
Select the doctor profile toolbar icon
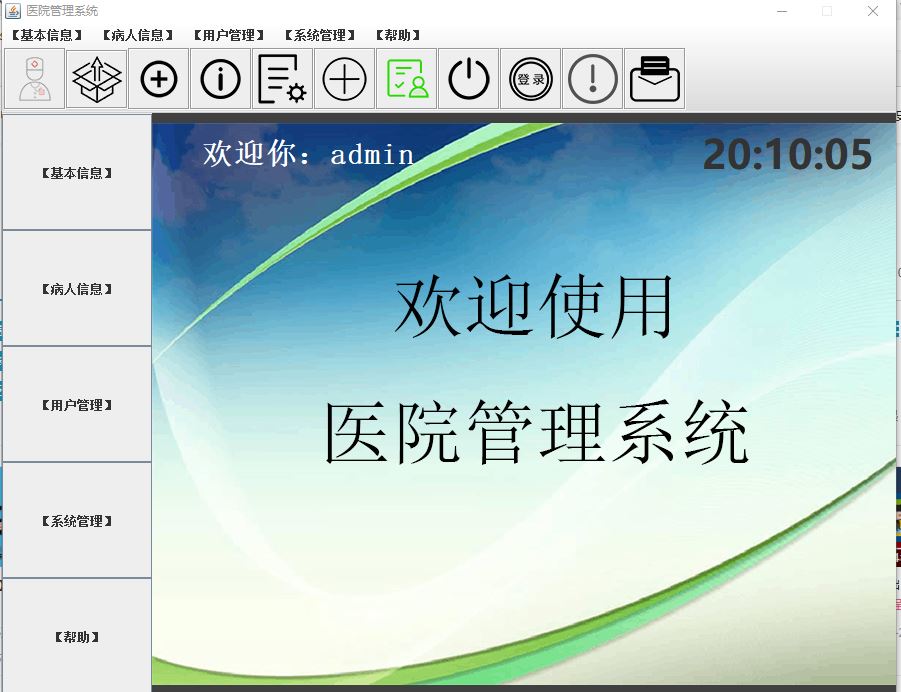coord(34,78)
